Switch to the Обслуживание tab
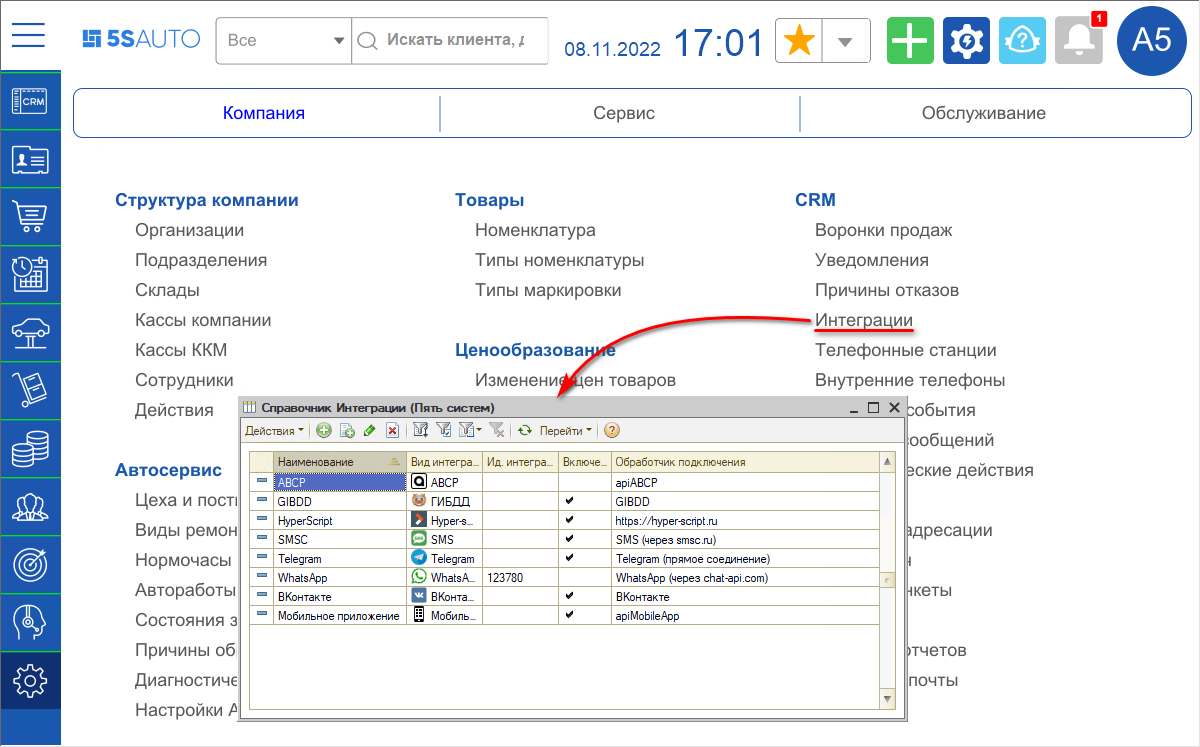Image resolution: width=1200 pixels, height=747 pixels. (984, 113)
